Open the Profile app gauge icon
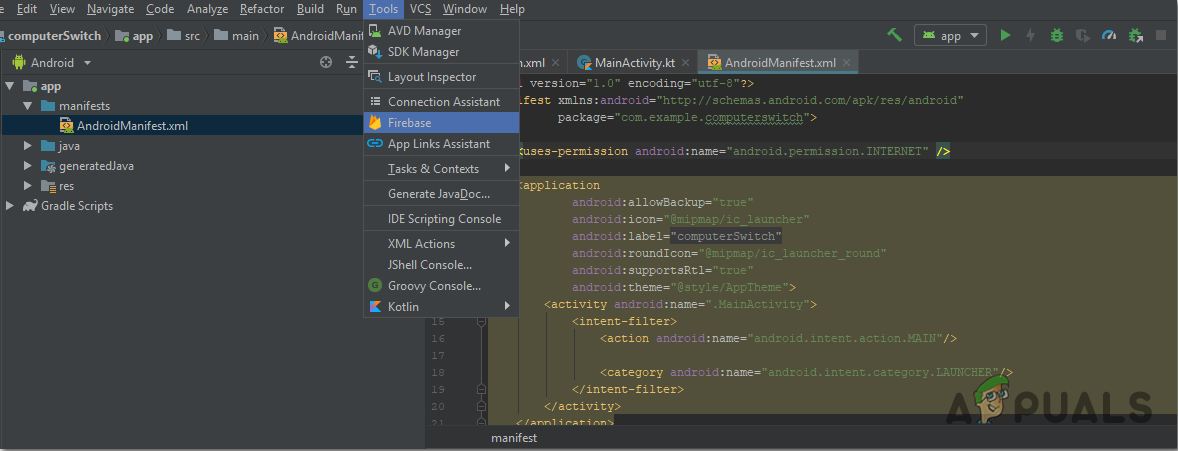This screenshot has width=1178, height=451. 1108,35
